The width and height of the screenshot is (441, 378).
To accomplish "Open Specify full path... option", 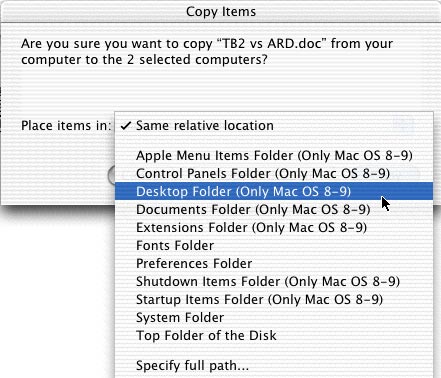I will tap(274, 366).
